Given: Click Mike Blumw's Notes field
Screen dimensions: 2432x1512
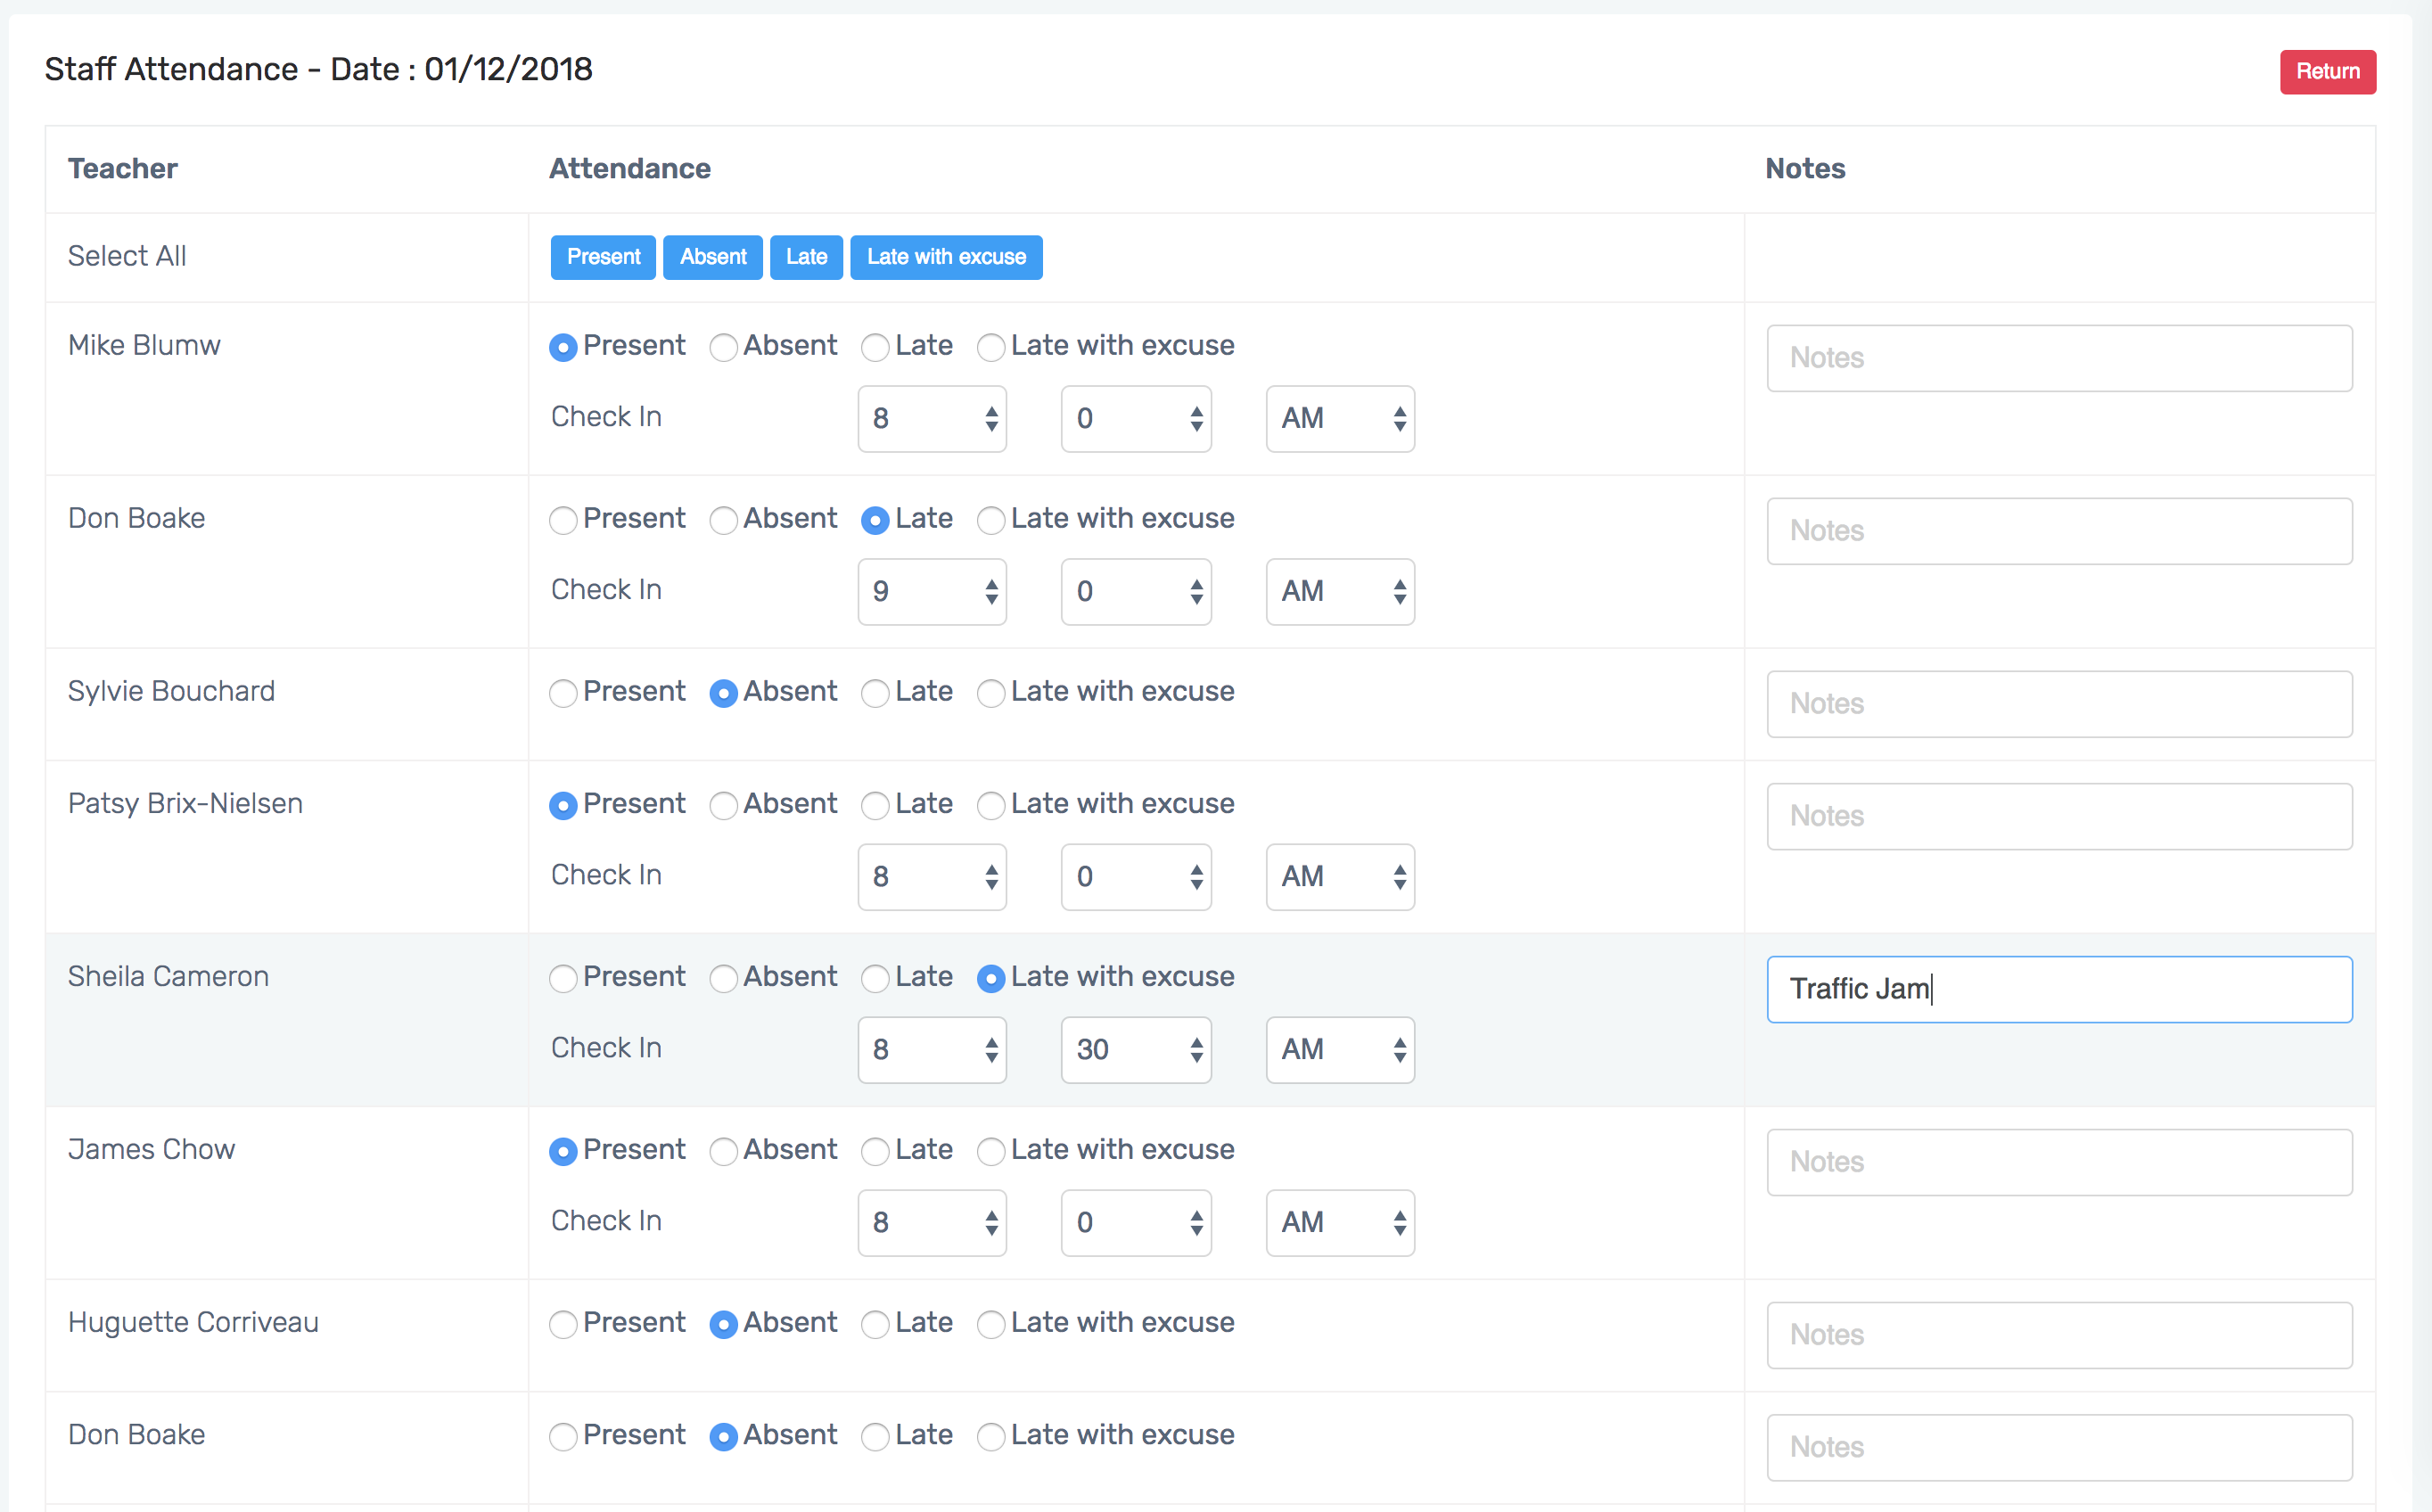Looking at the screenshot, I should click(2058, 358).
